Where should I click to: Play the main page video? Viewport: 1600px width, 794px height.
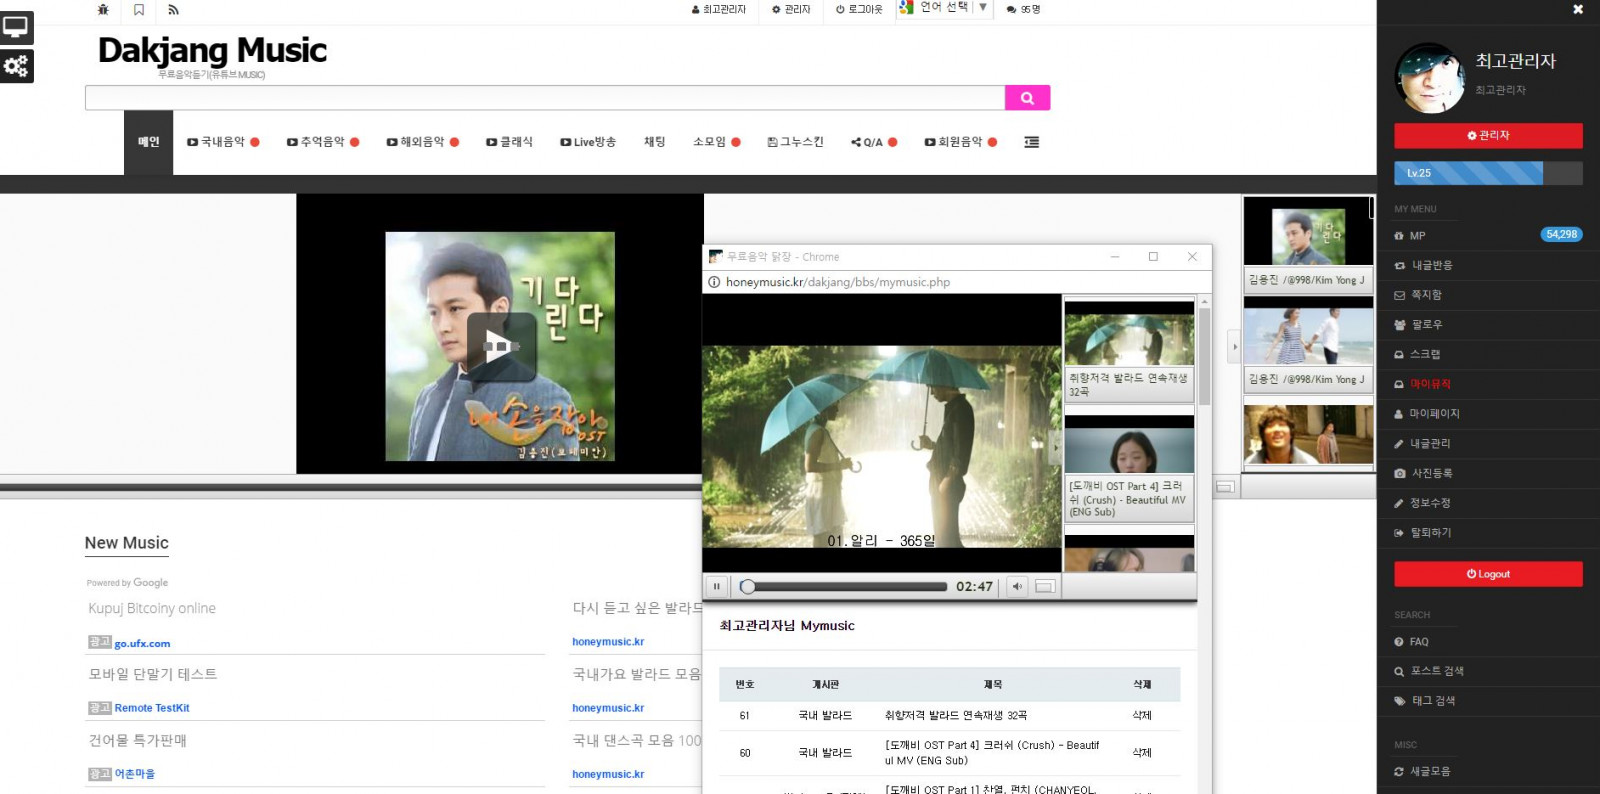click(x=500, y=347)
